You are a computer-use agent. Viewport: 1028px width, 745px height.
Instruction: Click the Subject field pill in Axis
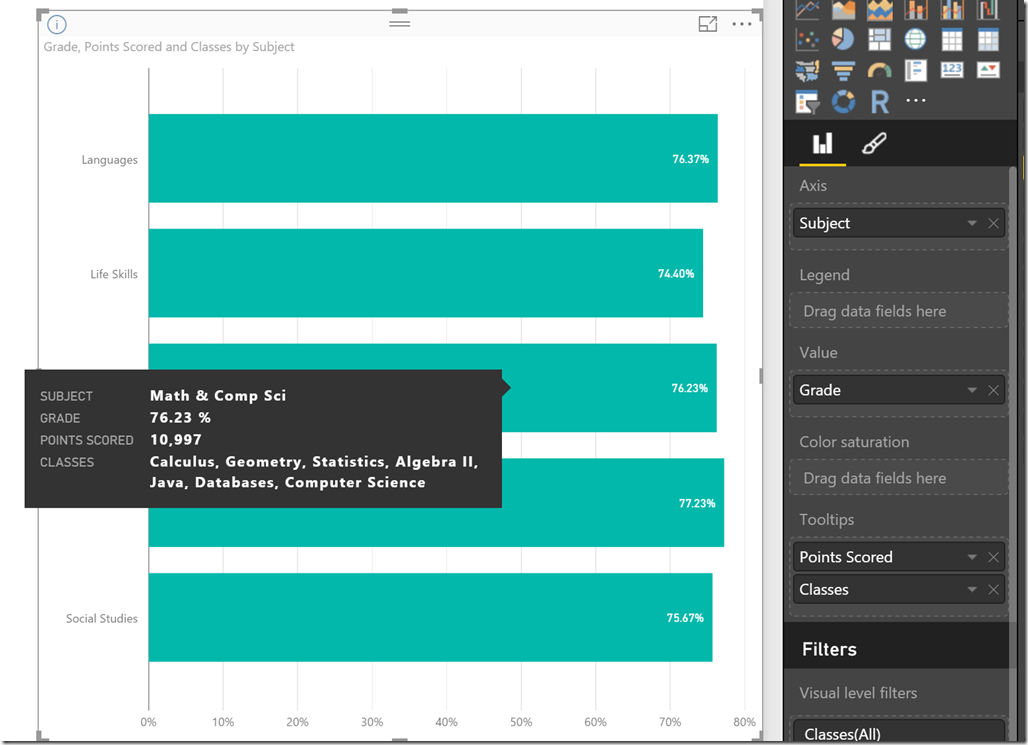tap(899, 224)
